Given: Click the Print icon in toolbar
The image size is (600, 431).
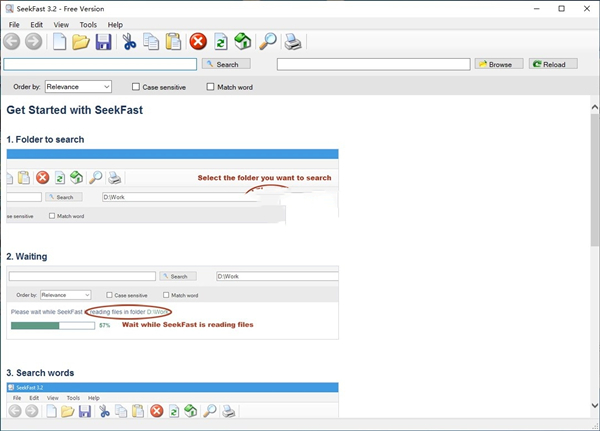Looking at the screenshot, I should 293,41.
